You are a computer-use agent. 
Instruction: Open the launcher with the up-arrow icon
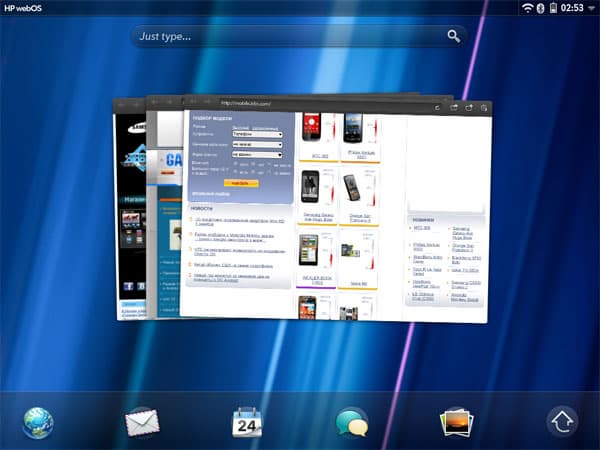click(x=562, y=422)
